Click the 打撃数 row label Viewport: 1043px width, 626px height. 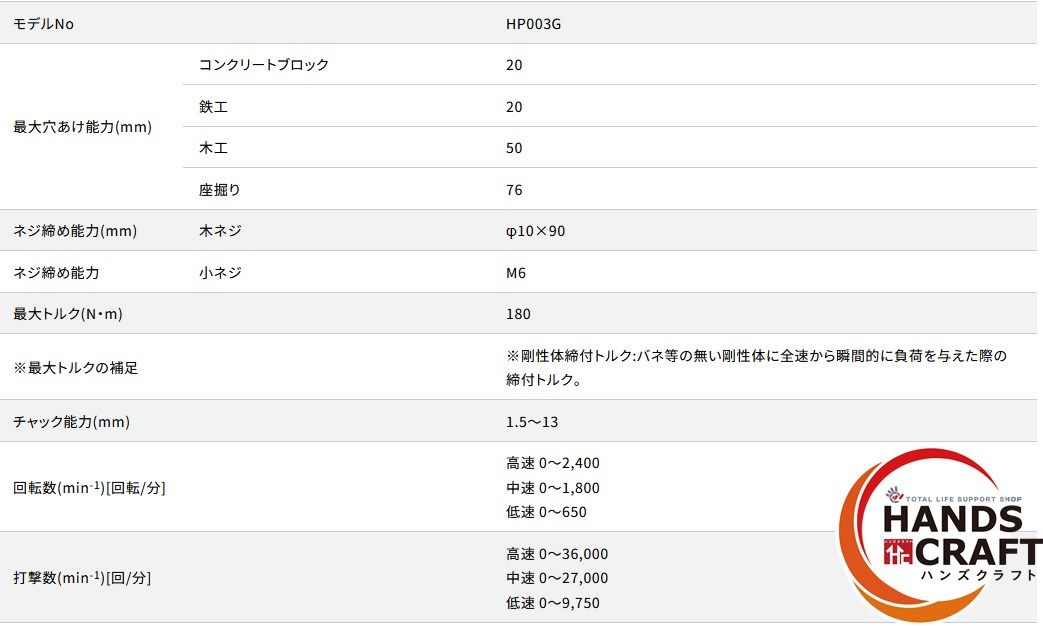[x=82, y=578]
